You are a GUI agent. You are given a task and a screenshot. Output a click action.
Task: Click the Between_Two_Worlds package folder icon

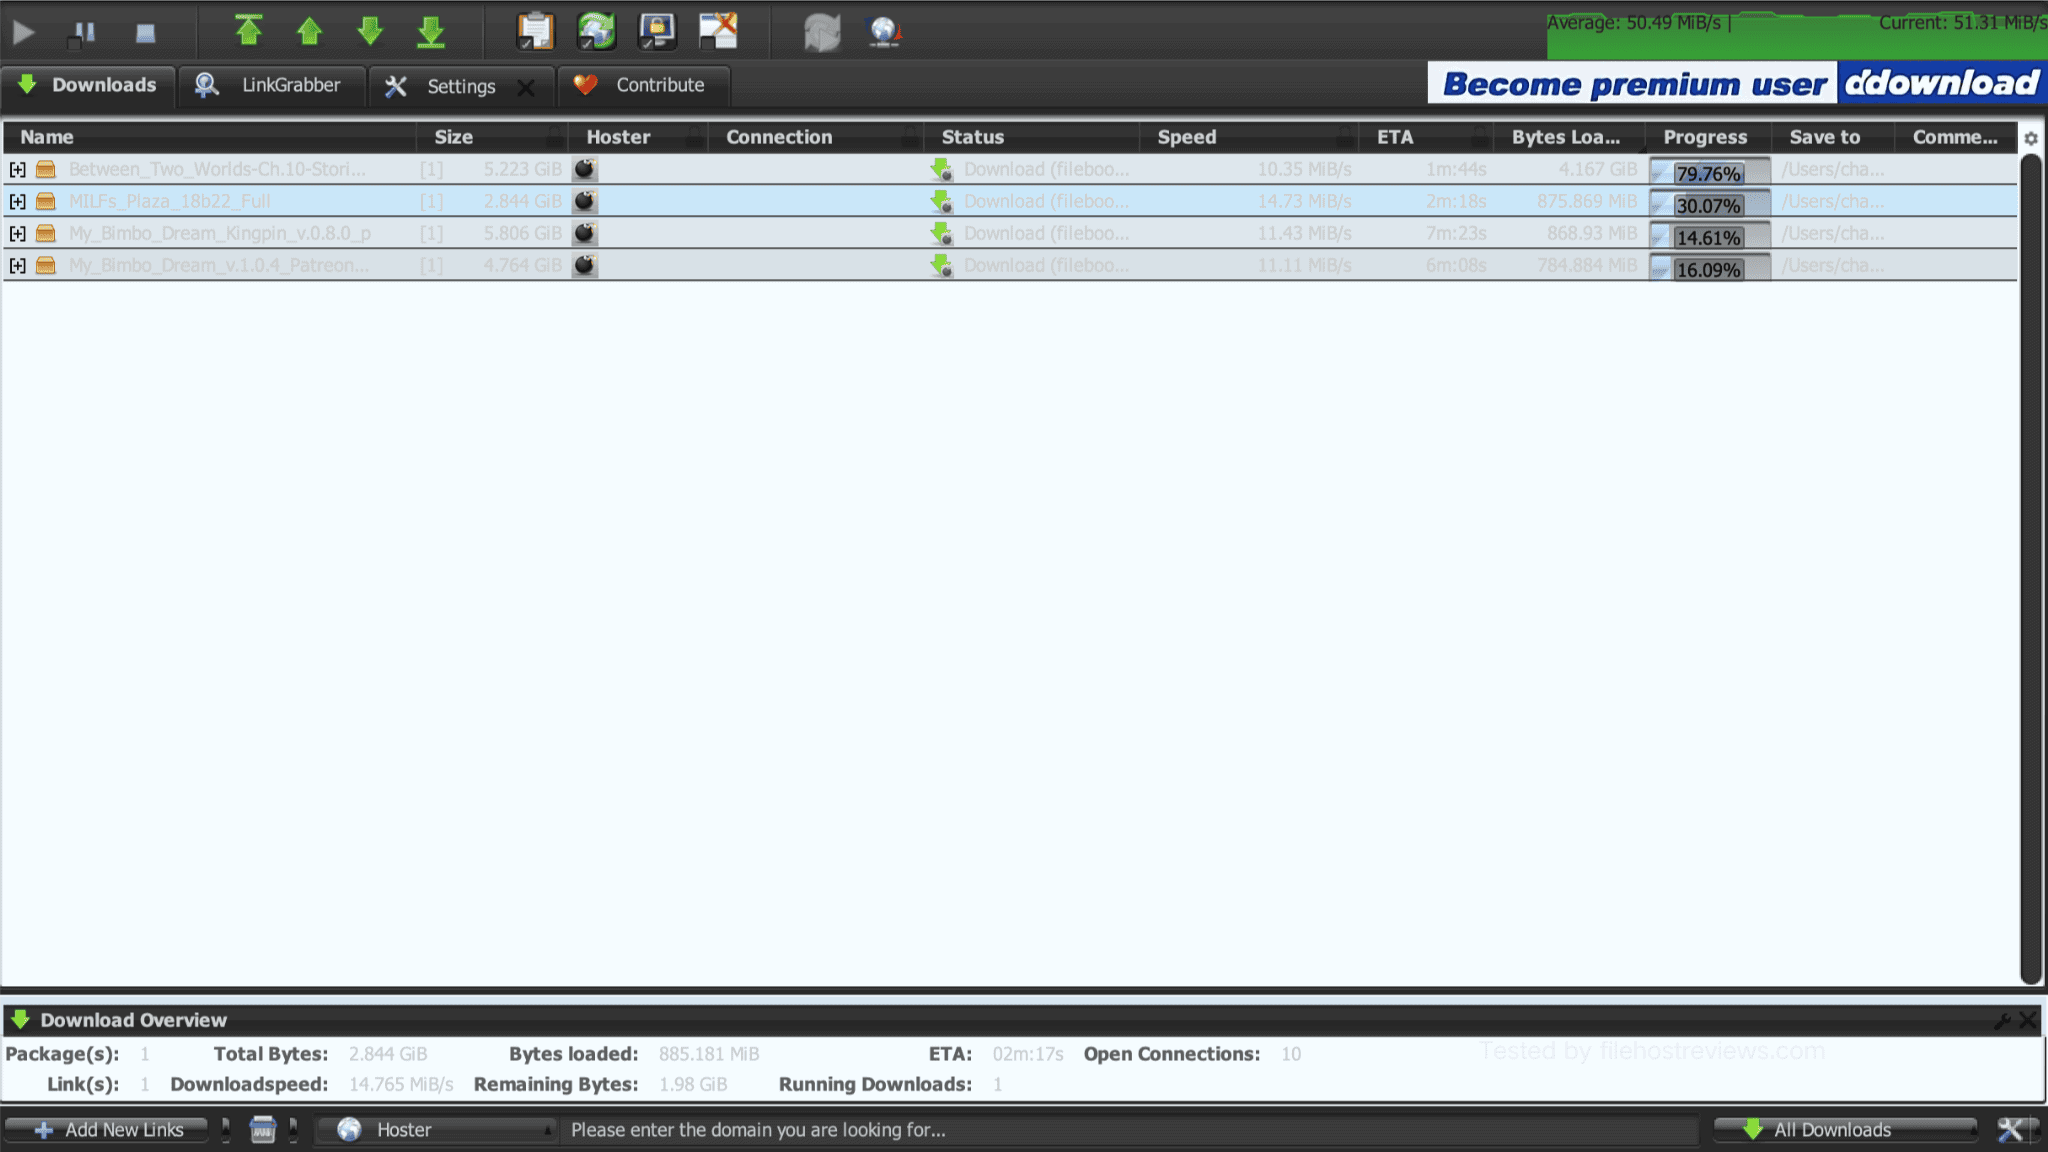point(45,170)
